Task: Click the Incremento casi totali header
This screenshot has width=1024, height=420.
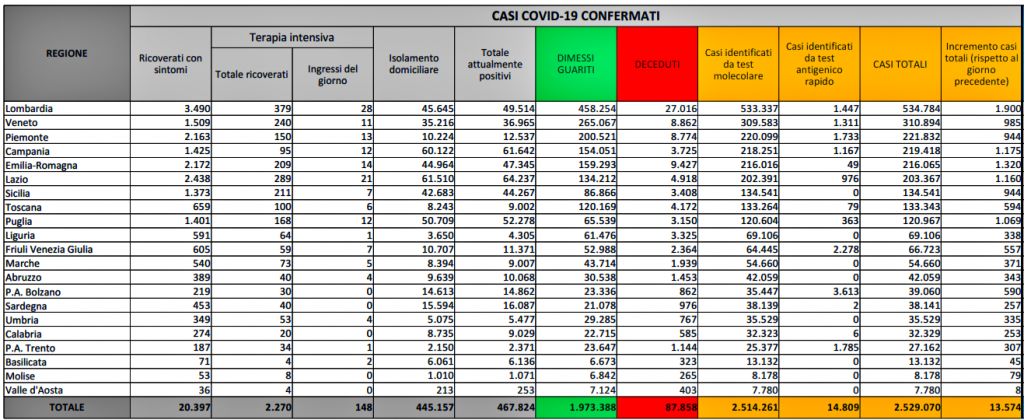Action: click(981, 64)
